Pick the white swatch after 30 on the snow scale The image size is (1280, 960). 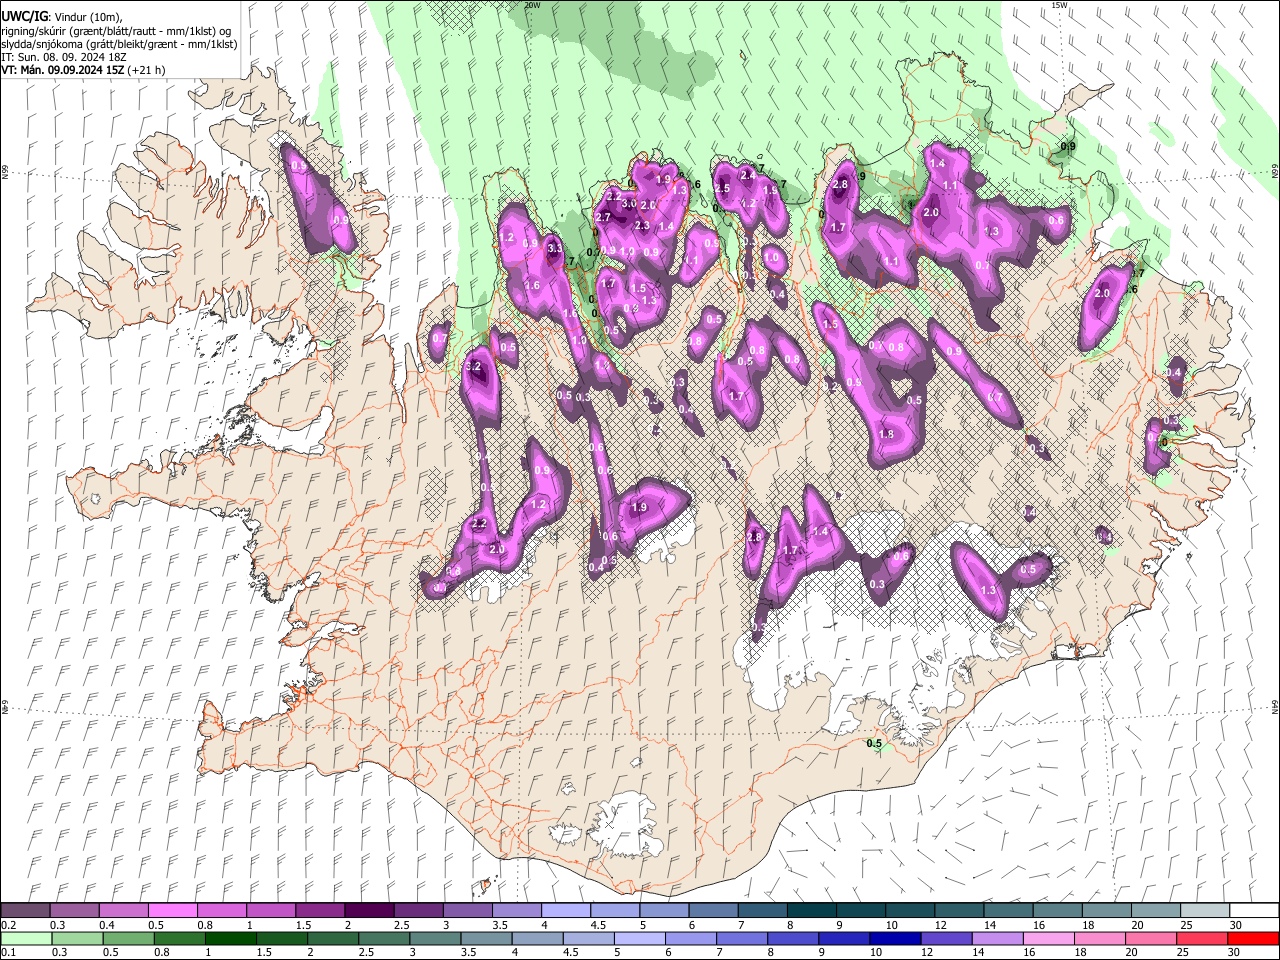tap(1253, 911)
